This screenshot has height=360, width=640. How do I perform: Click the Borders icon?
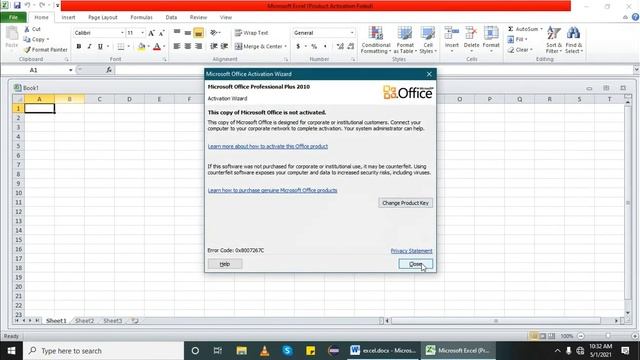120,47
